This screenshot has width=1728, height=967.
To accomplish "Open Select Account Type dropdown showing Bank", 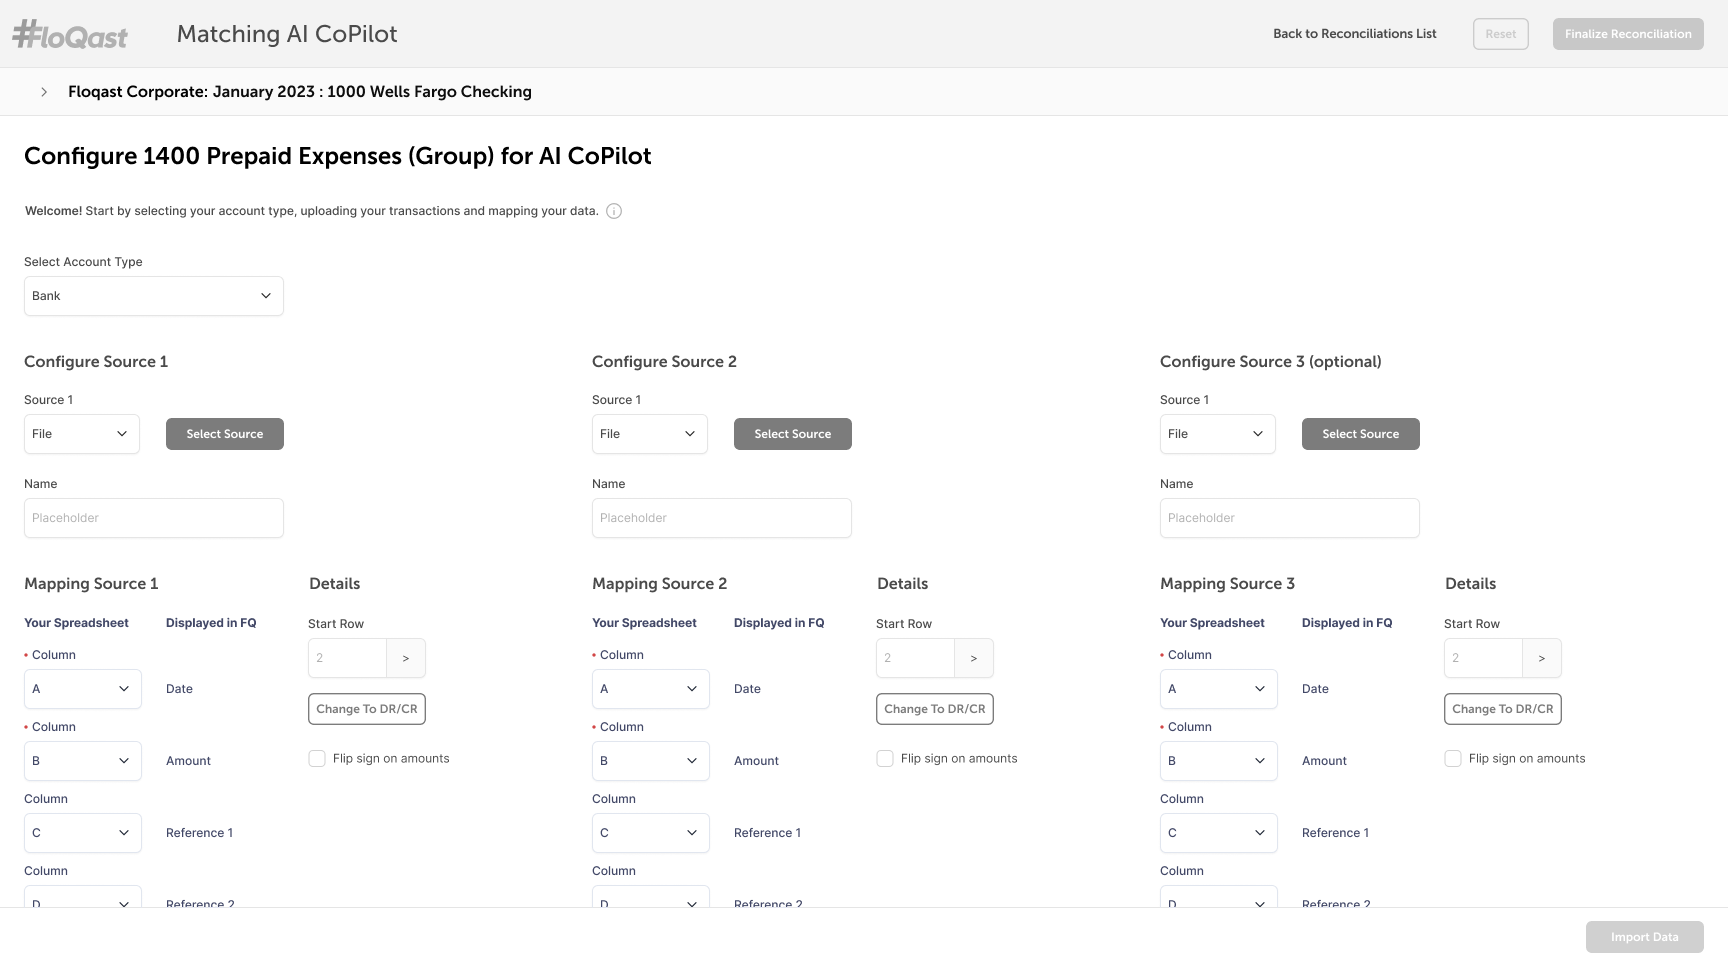I will [x=154, y=296].
